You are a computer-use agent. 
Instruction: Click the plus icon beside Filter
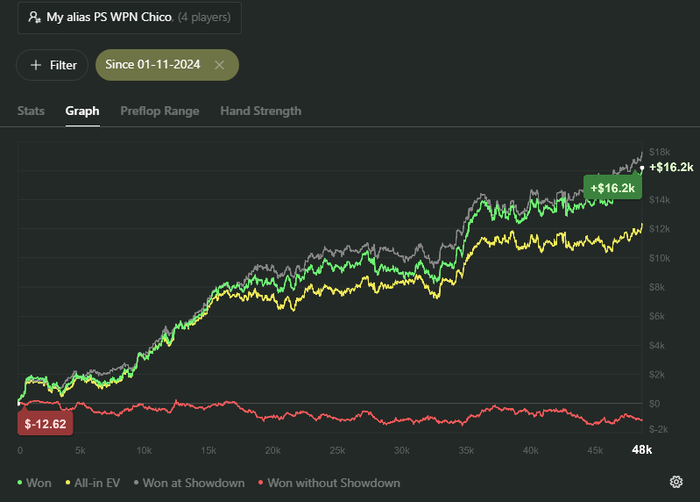coord(36,65)
